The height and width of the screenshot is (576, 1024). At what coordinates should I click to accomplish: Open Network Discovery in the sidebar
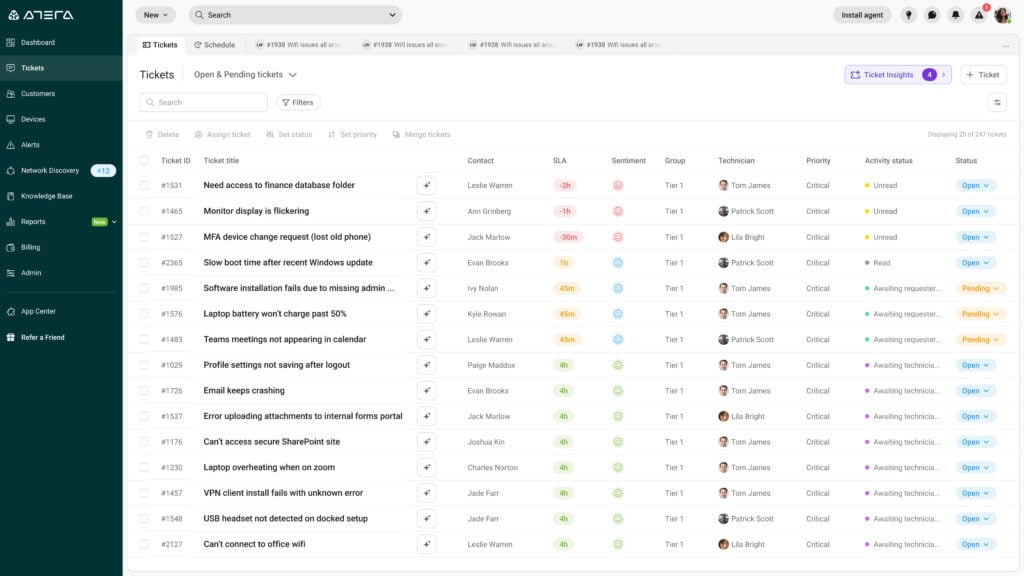(x=50, y=170)
